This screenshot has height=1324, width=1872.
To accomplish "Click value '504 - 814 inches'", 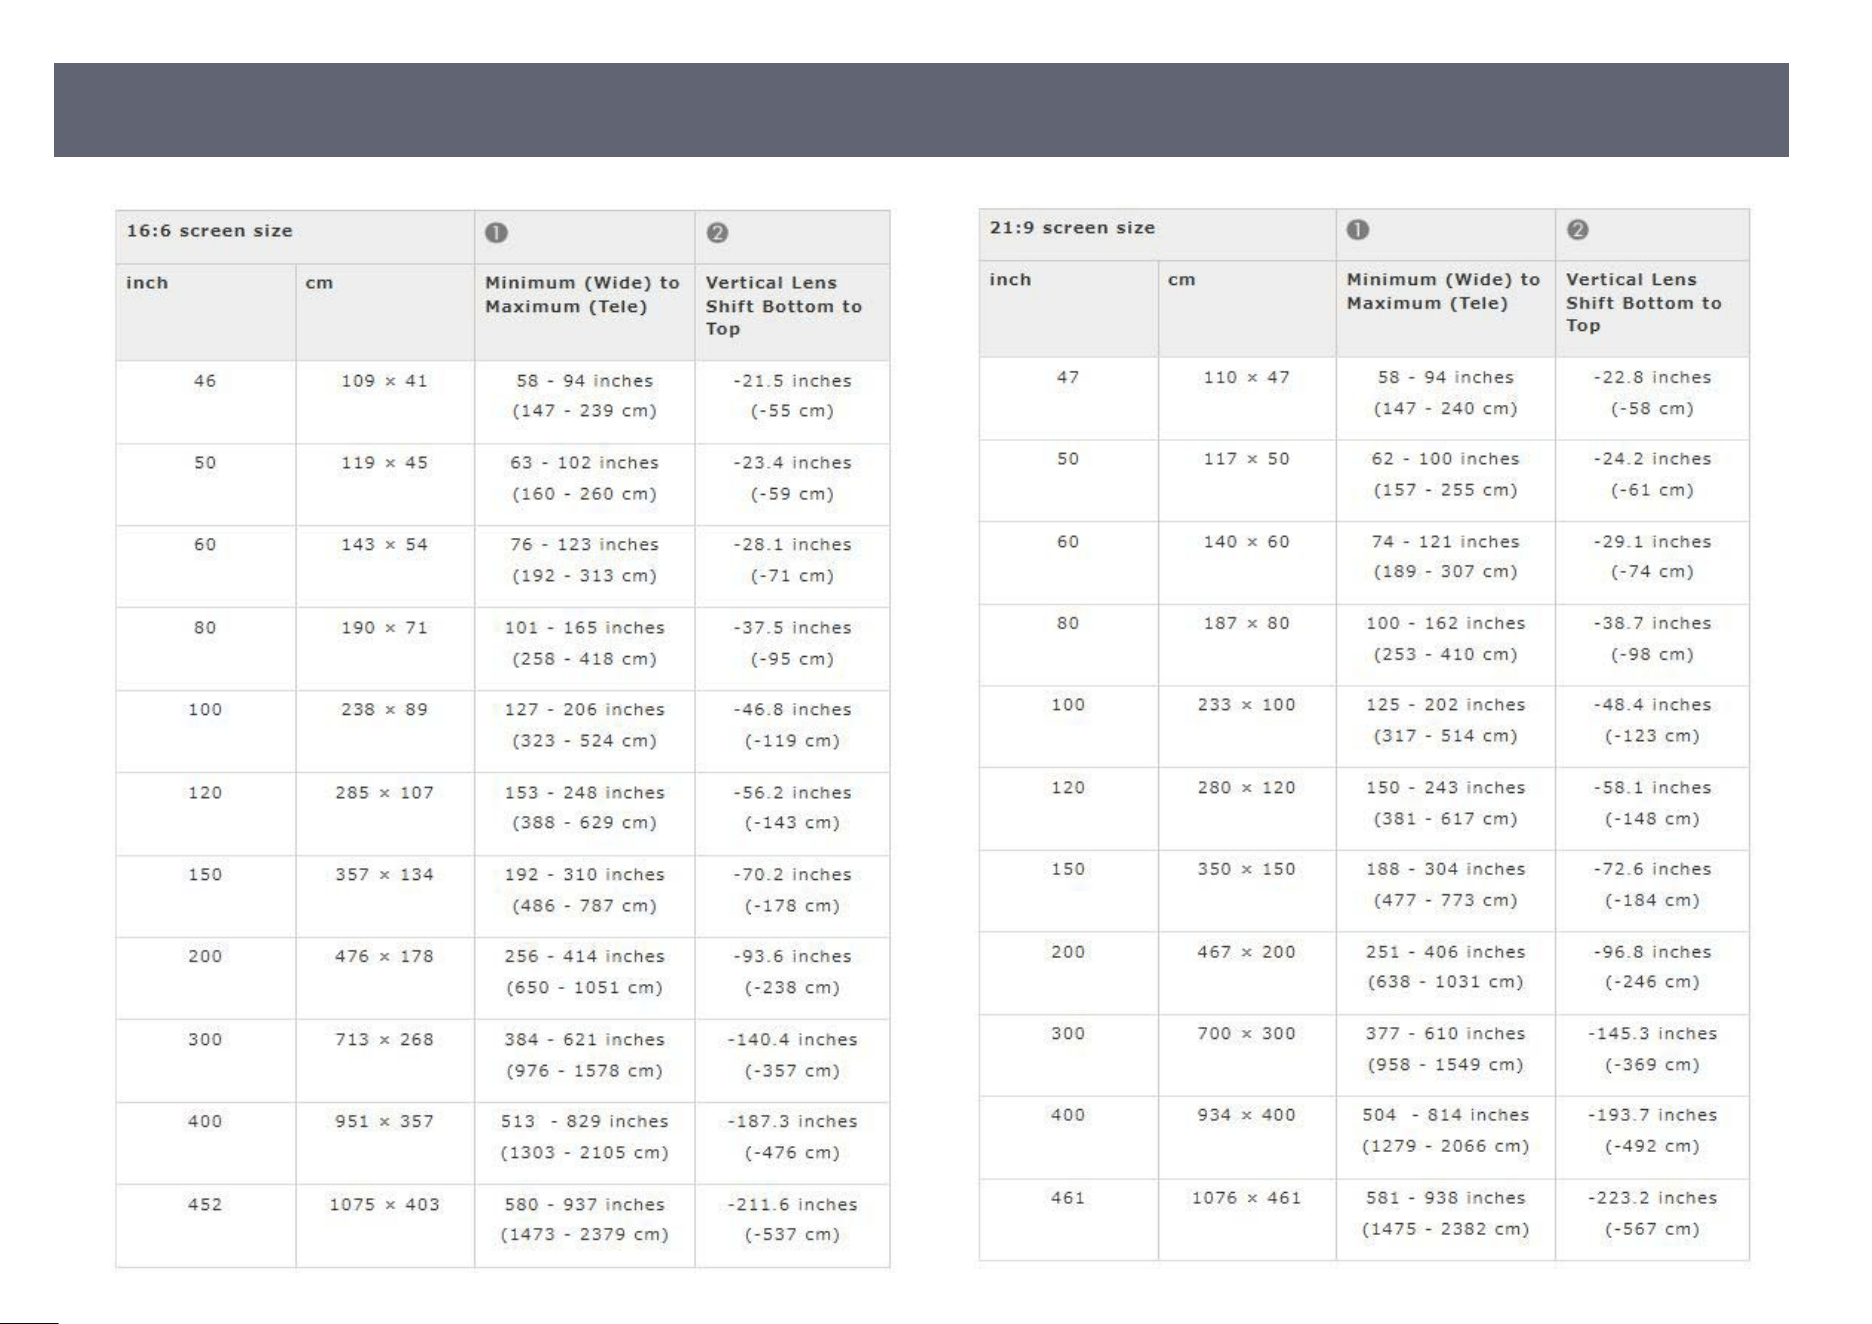I will [1445, 1115].
